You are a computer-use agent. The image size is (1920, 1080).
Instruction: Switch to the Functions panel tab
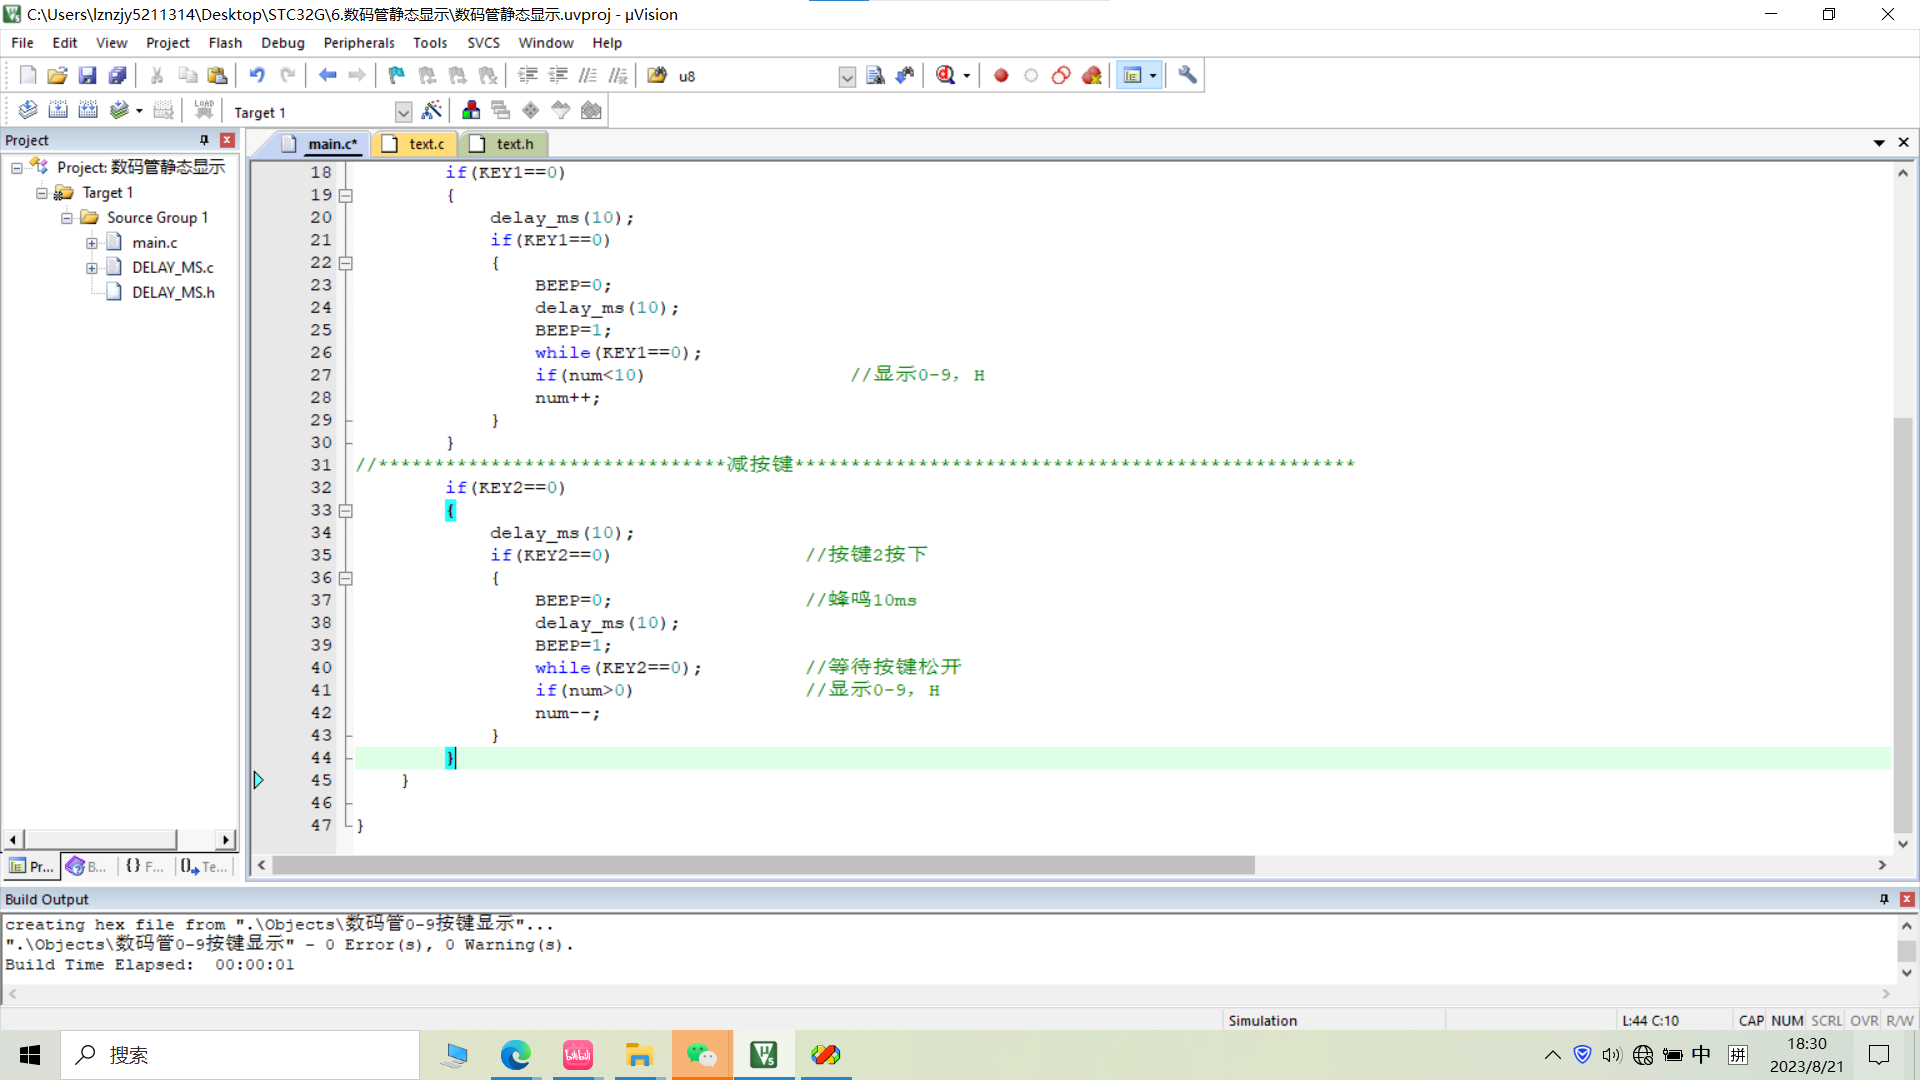145,867
